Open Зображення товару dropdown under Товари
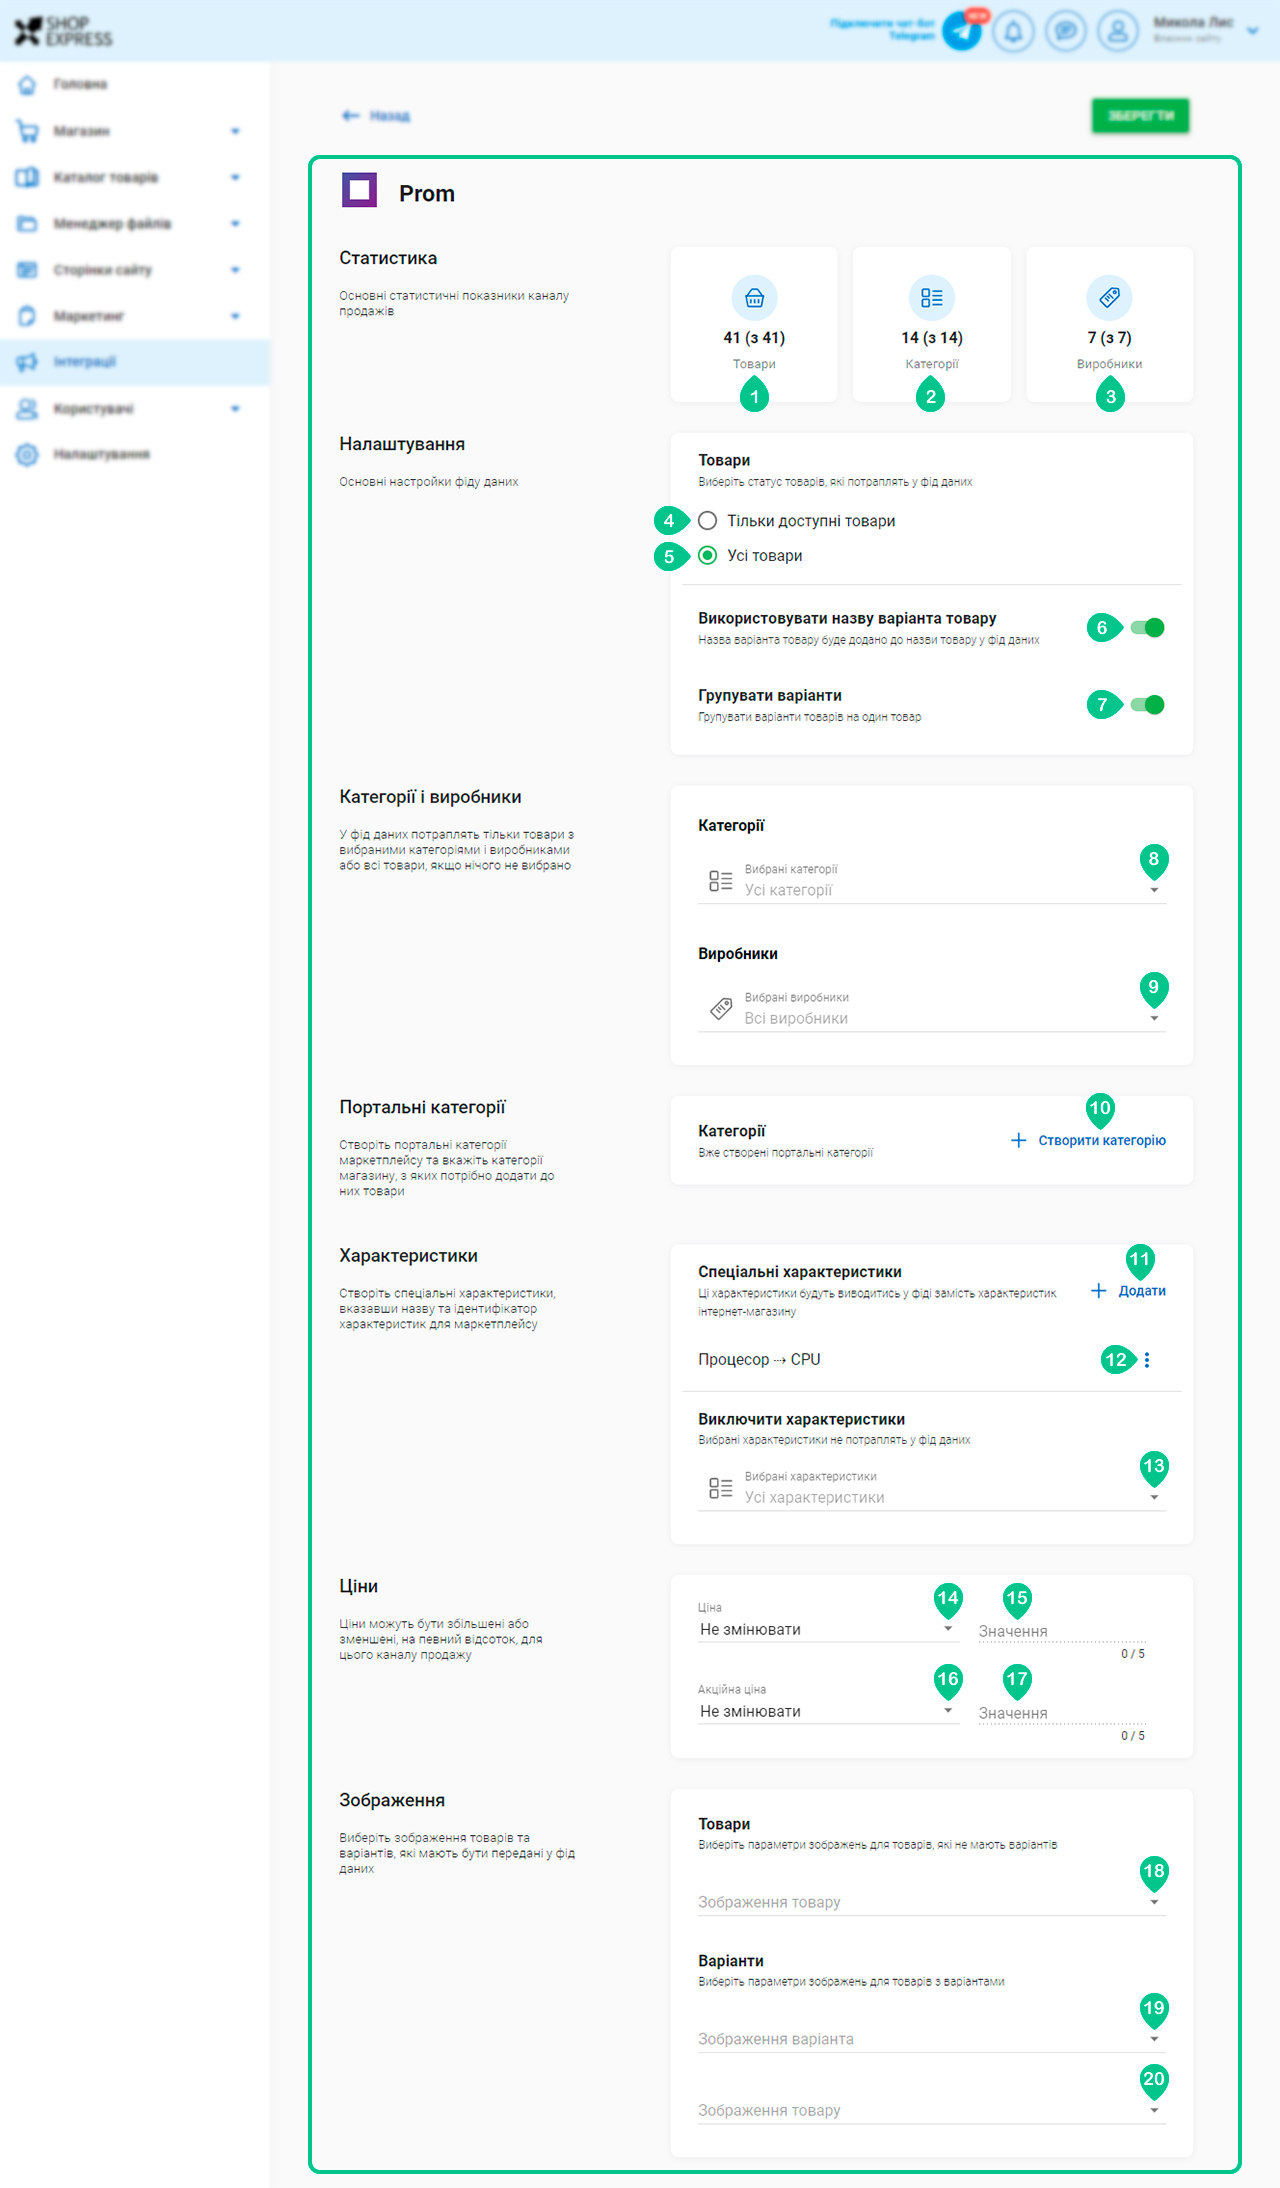Viewport: 1280px width, 2188px height. pos(932,1902)
